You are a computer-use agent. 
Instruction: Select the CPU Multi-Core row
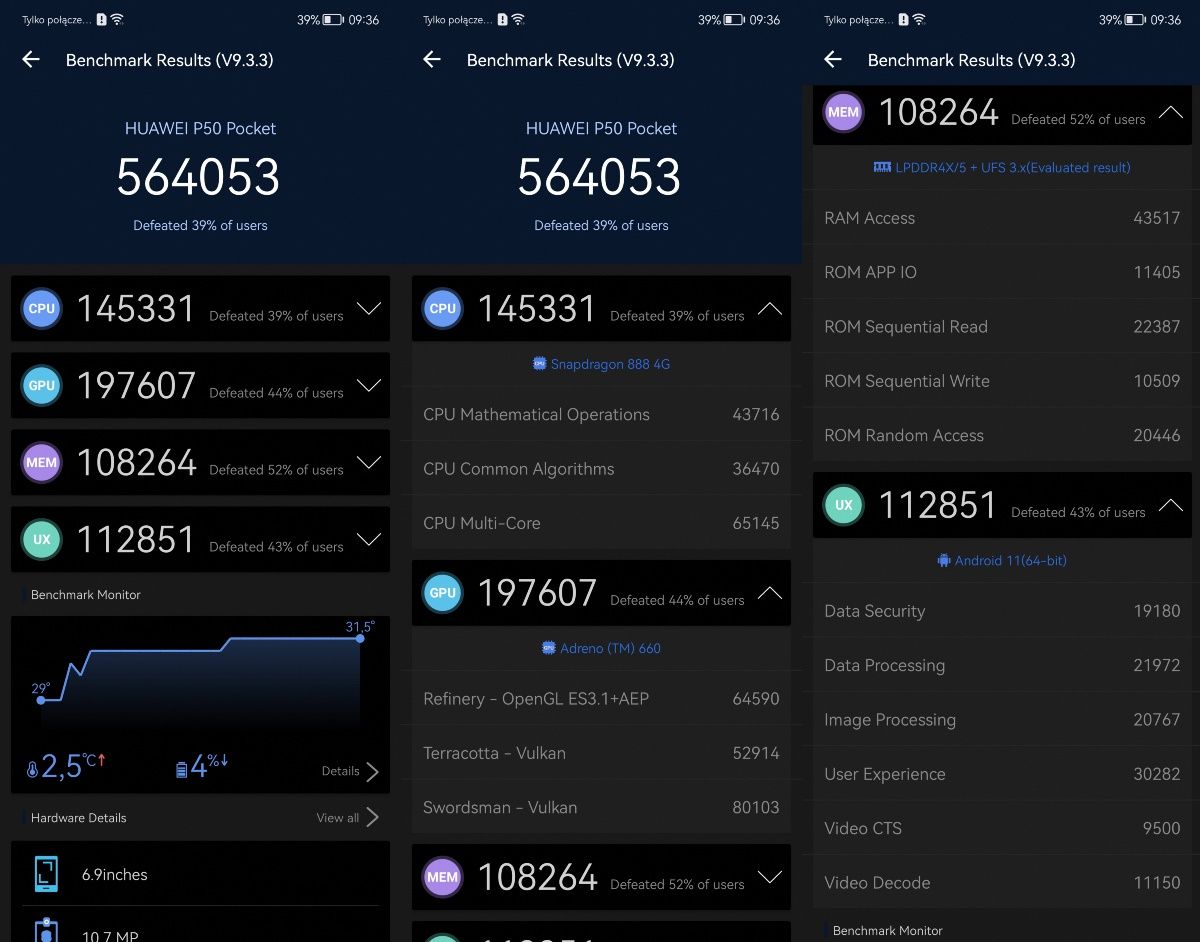[x=601, y=522]
